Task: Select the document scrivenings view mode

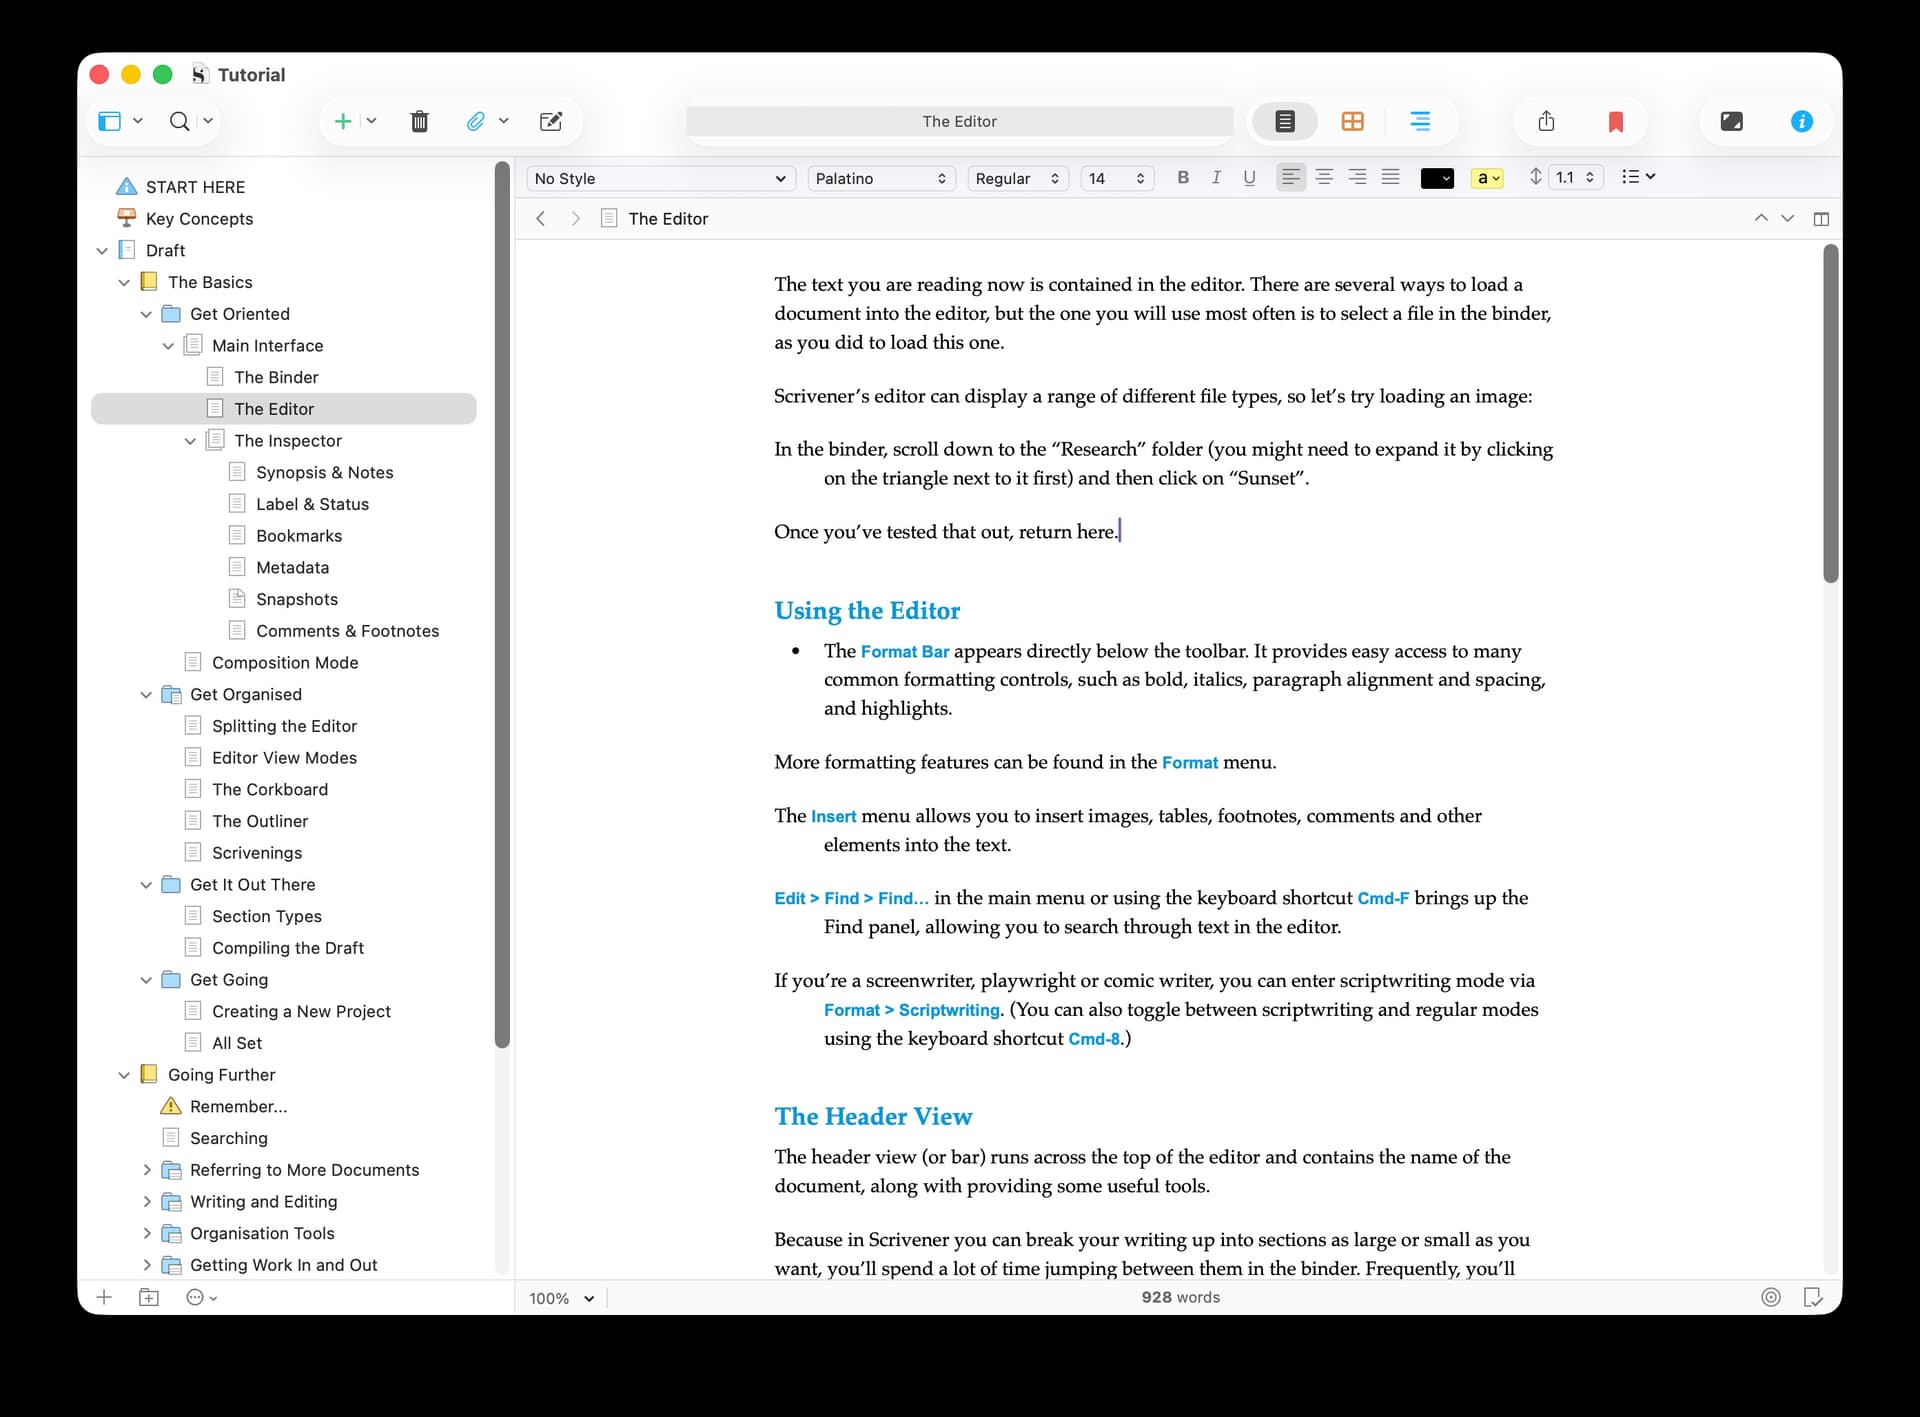Action: click(1285, 121)
